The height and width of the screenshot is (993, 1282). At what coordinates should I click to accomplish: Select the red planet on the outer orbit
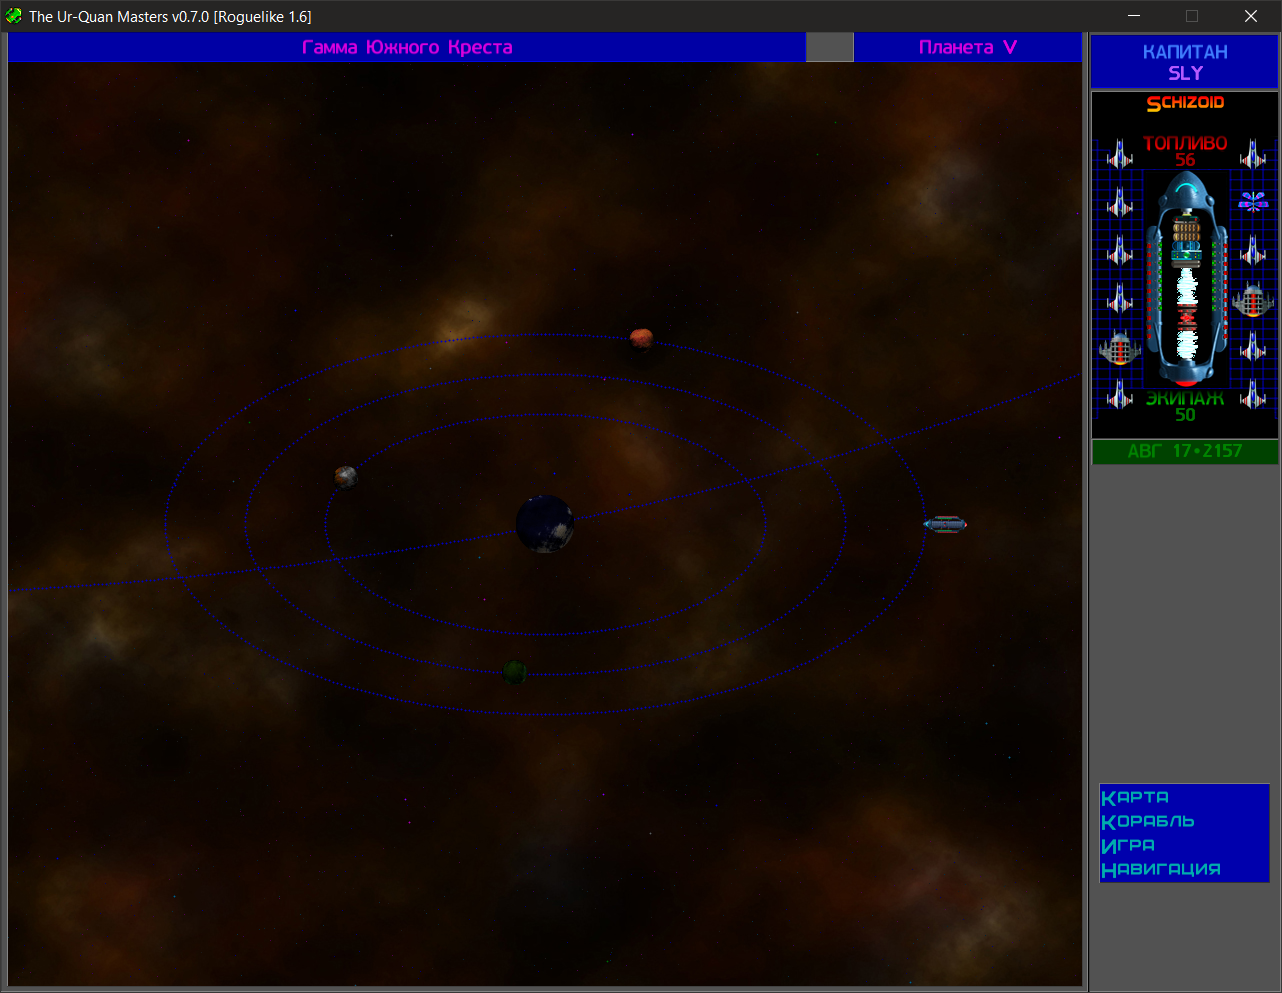tap(641, 338)
